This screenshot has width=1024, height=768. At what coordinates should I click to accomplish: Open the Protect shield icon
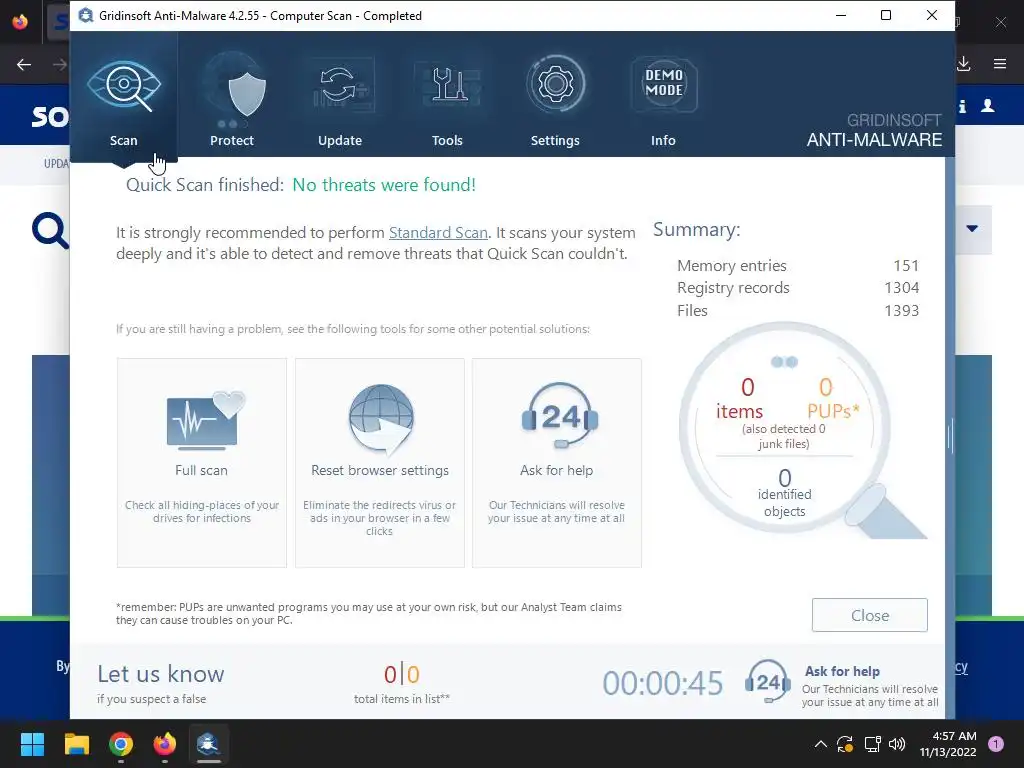pyautogui.click(x=247, y=94)
